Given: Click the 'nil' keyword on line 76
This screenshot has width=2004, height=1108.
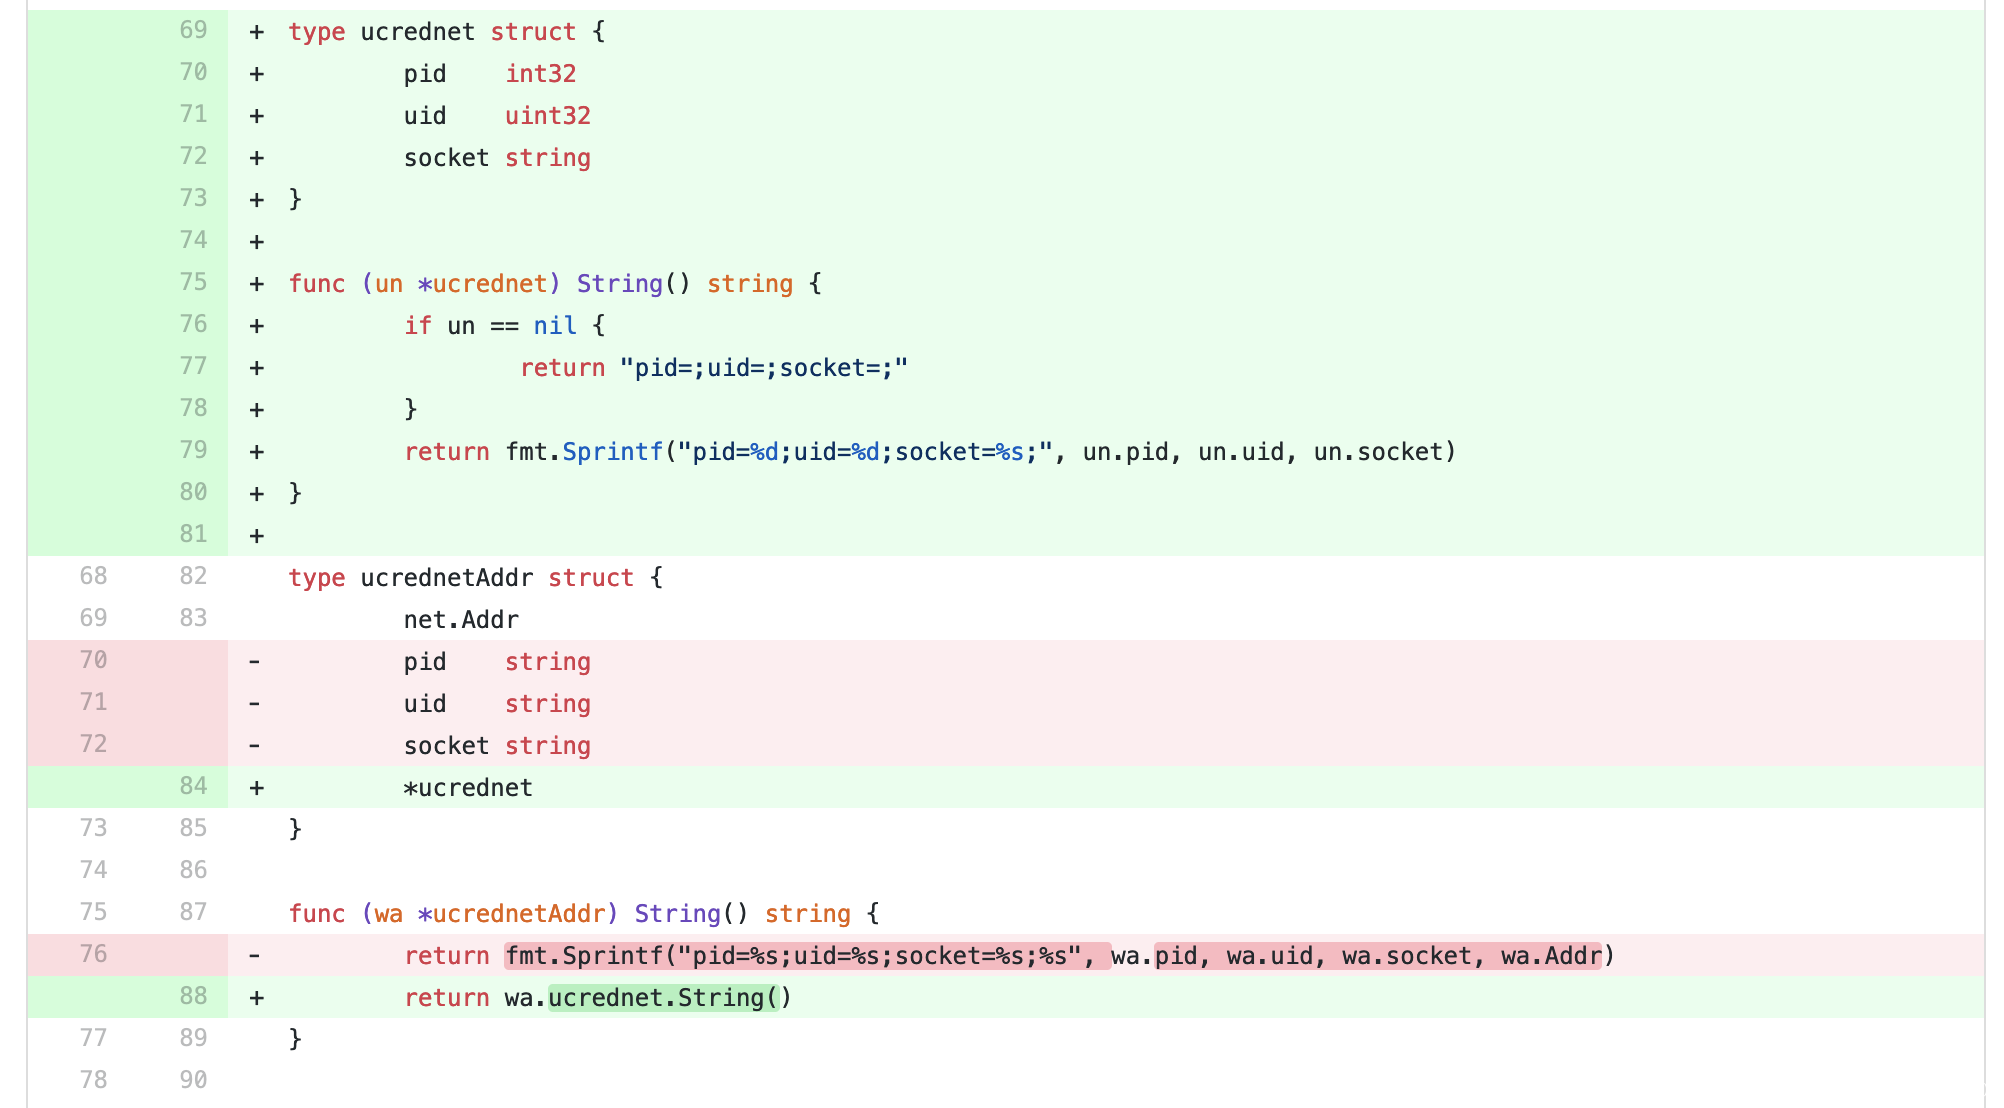Looking at the screenshot, I should click(x=555, y=326).
